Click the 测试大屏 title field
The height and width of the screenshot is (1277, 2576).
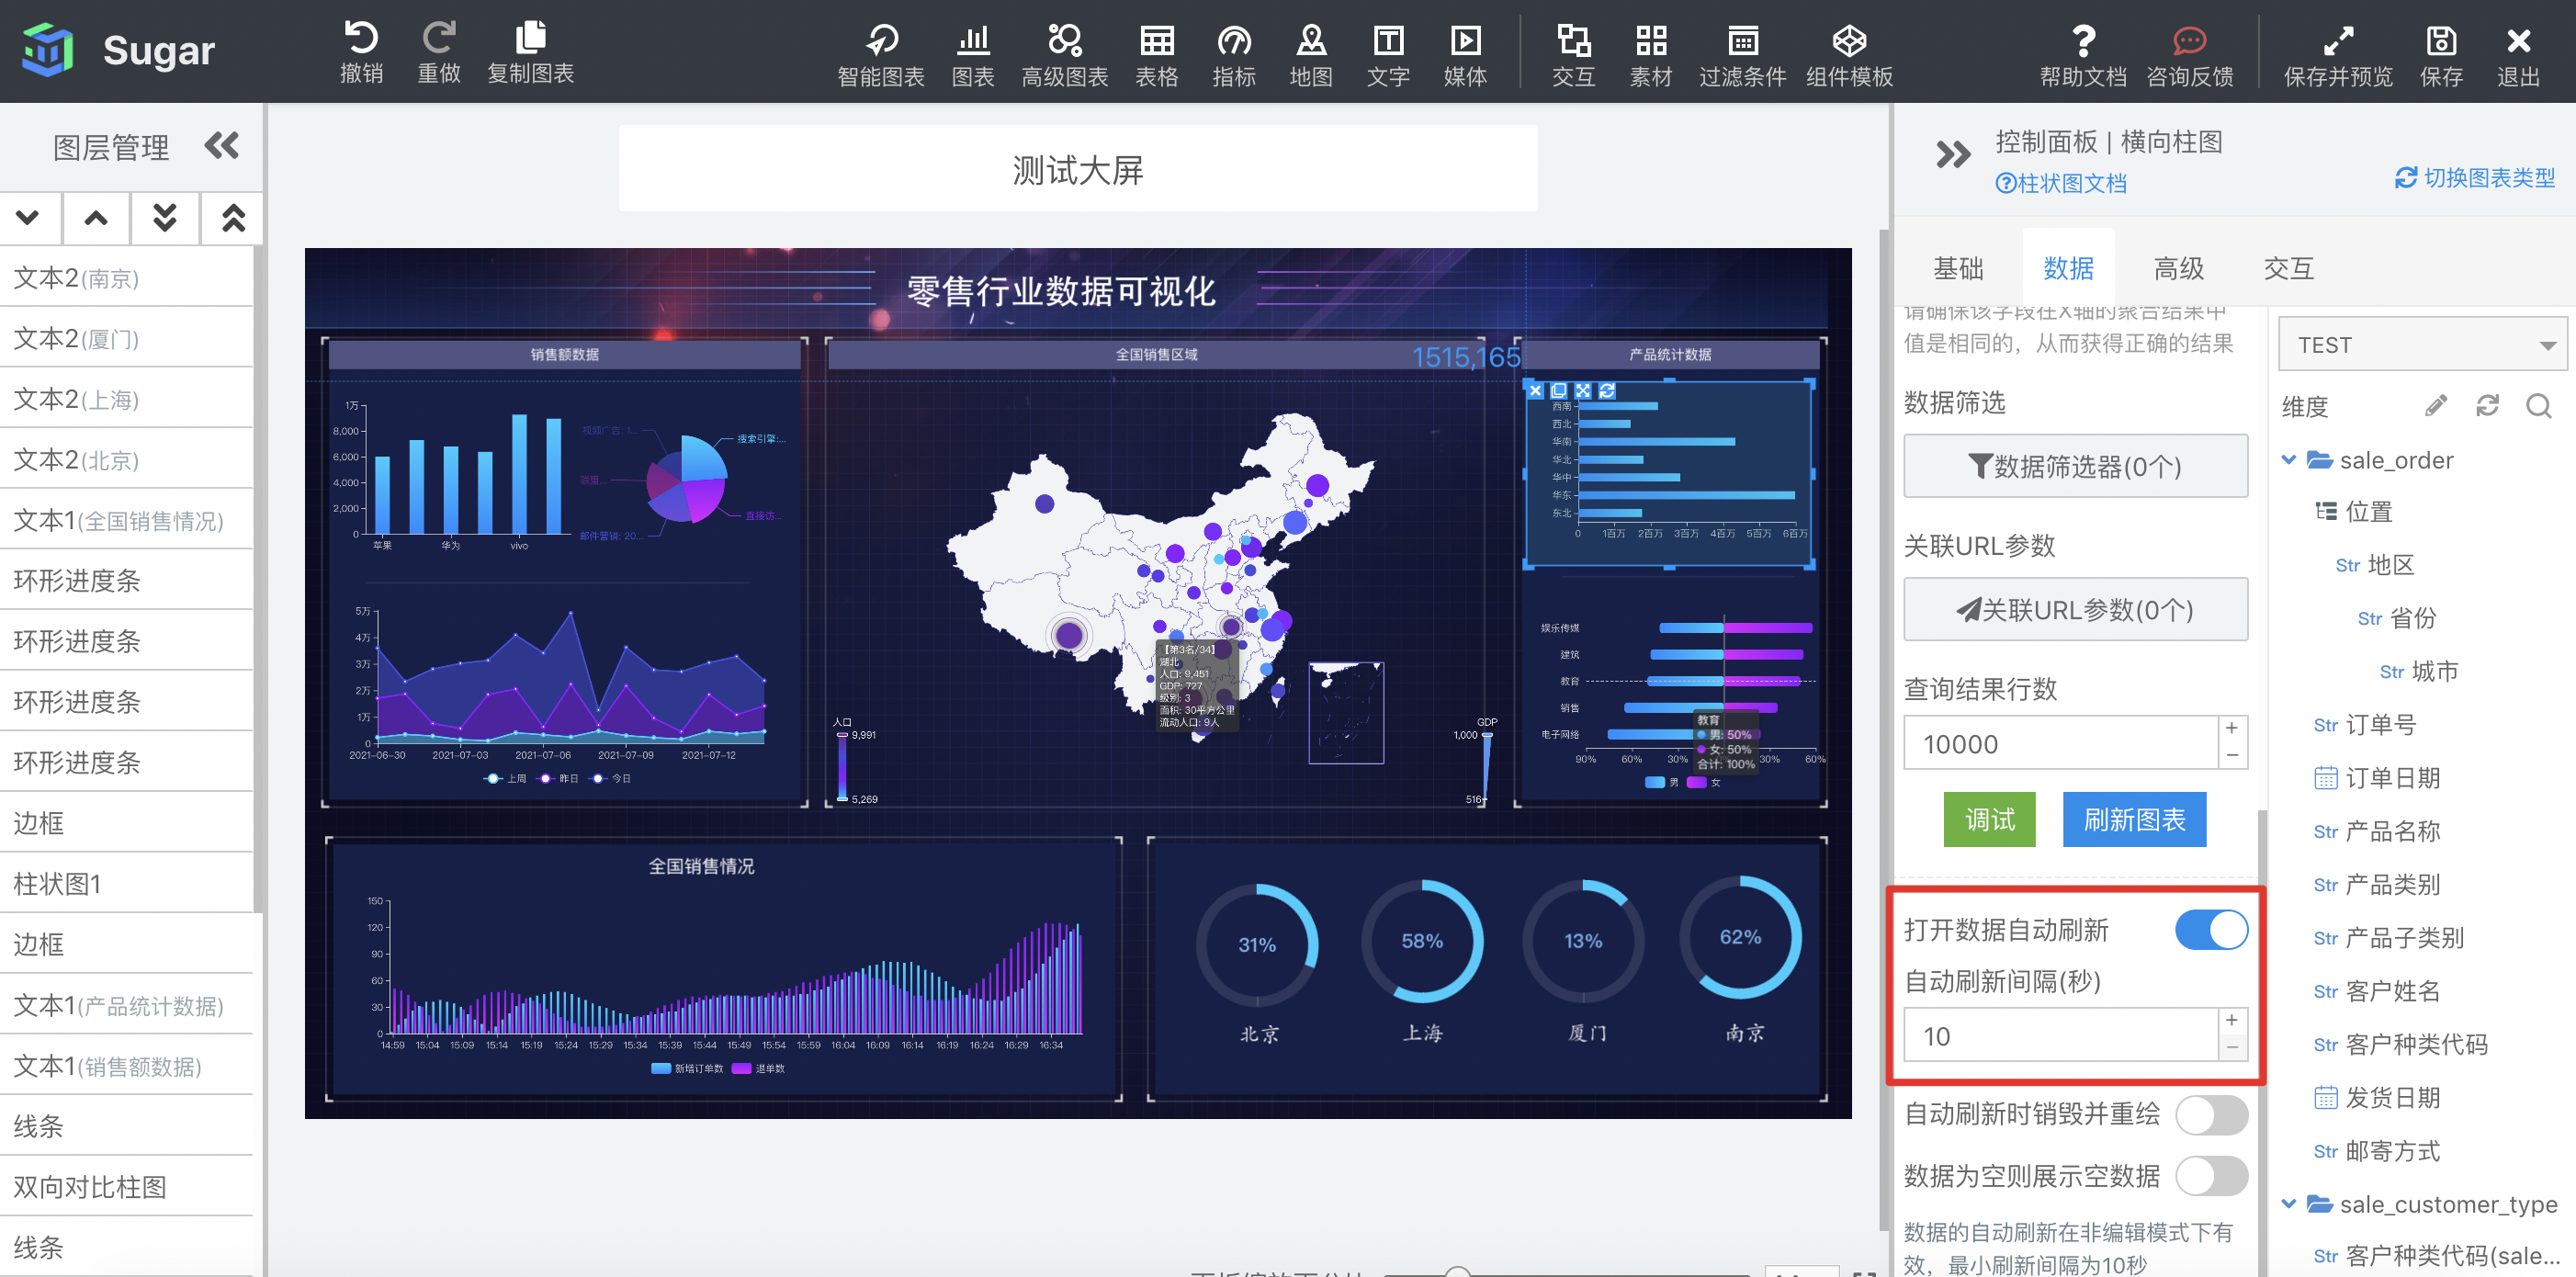tap(1077, 169)
